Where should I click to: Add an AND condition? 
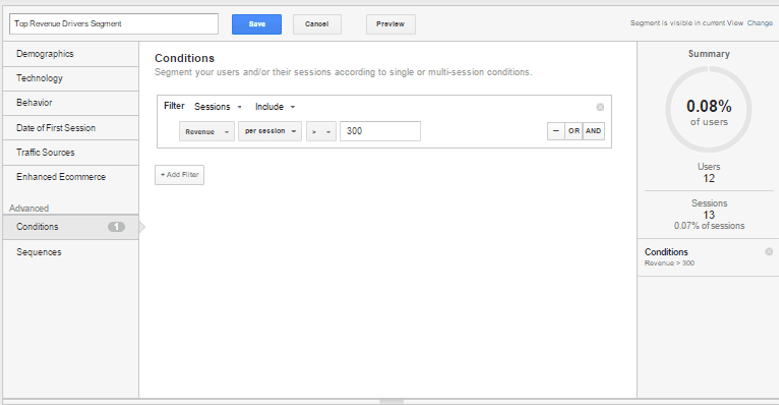click(x=594, y=131)
